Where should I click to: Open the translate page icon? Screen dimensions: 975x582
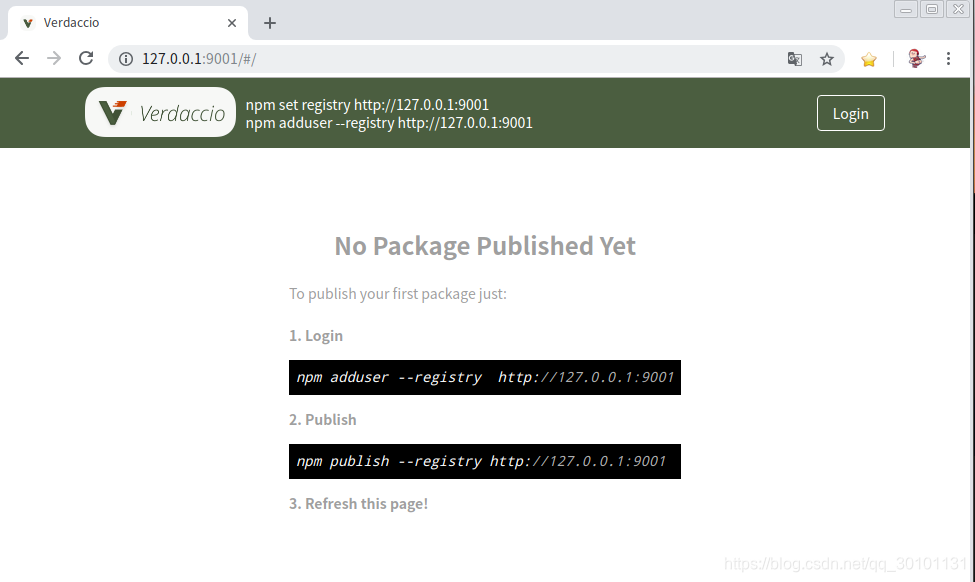point(795,59)
